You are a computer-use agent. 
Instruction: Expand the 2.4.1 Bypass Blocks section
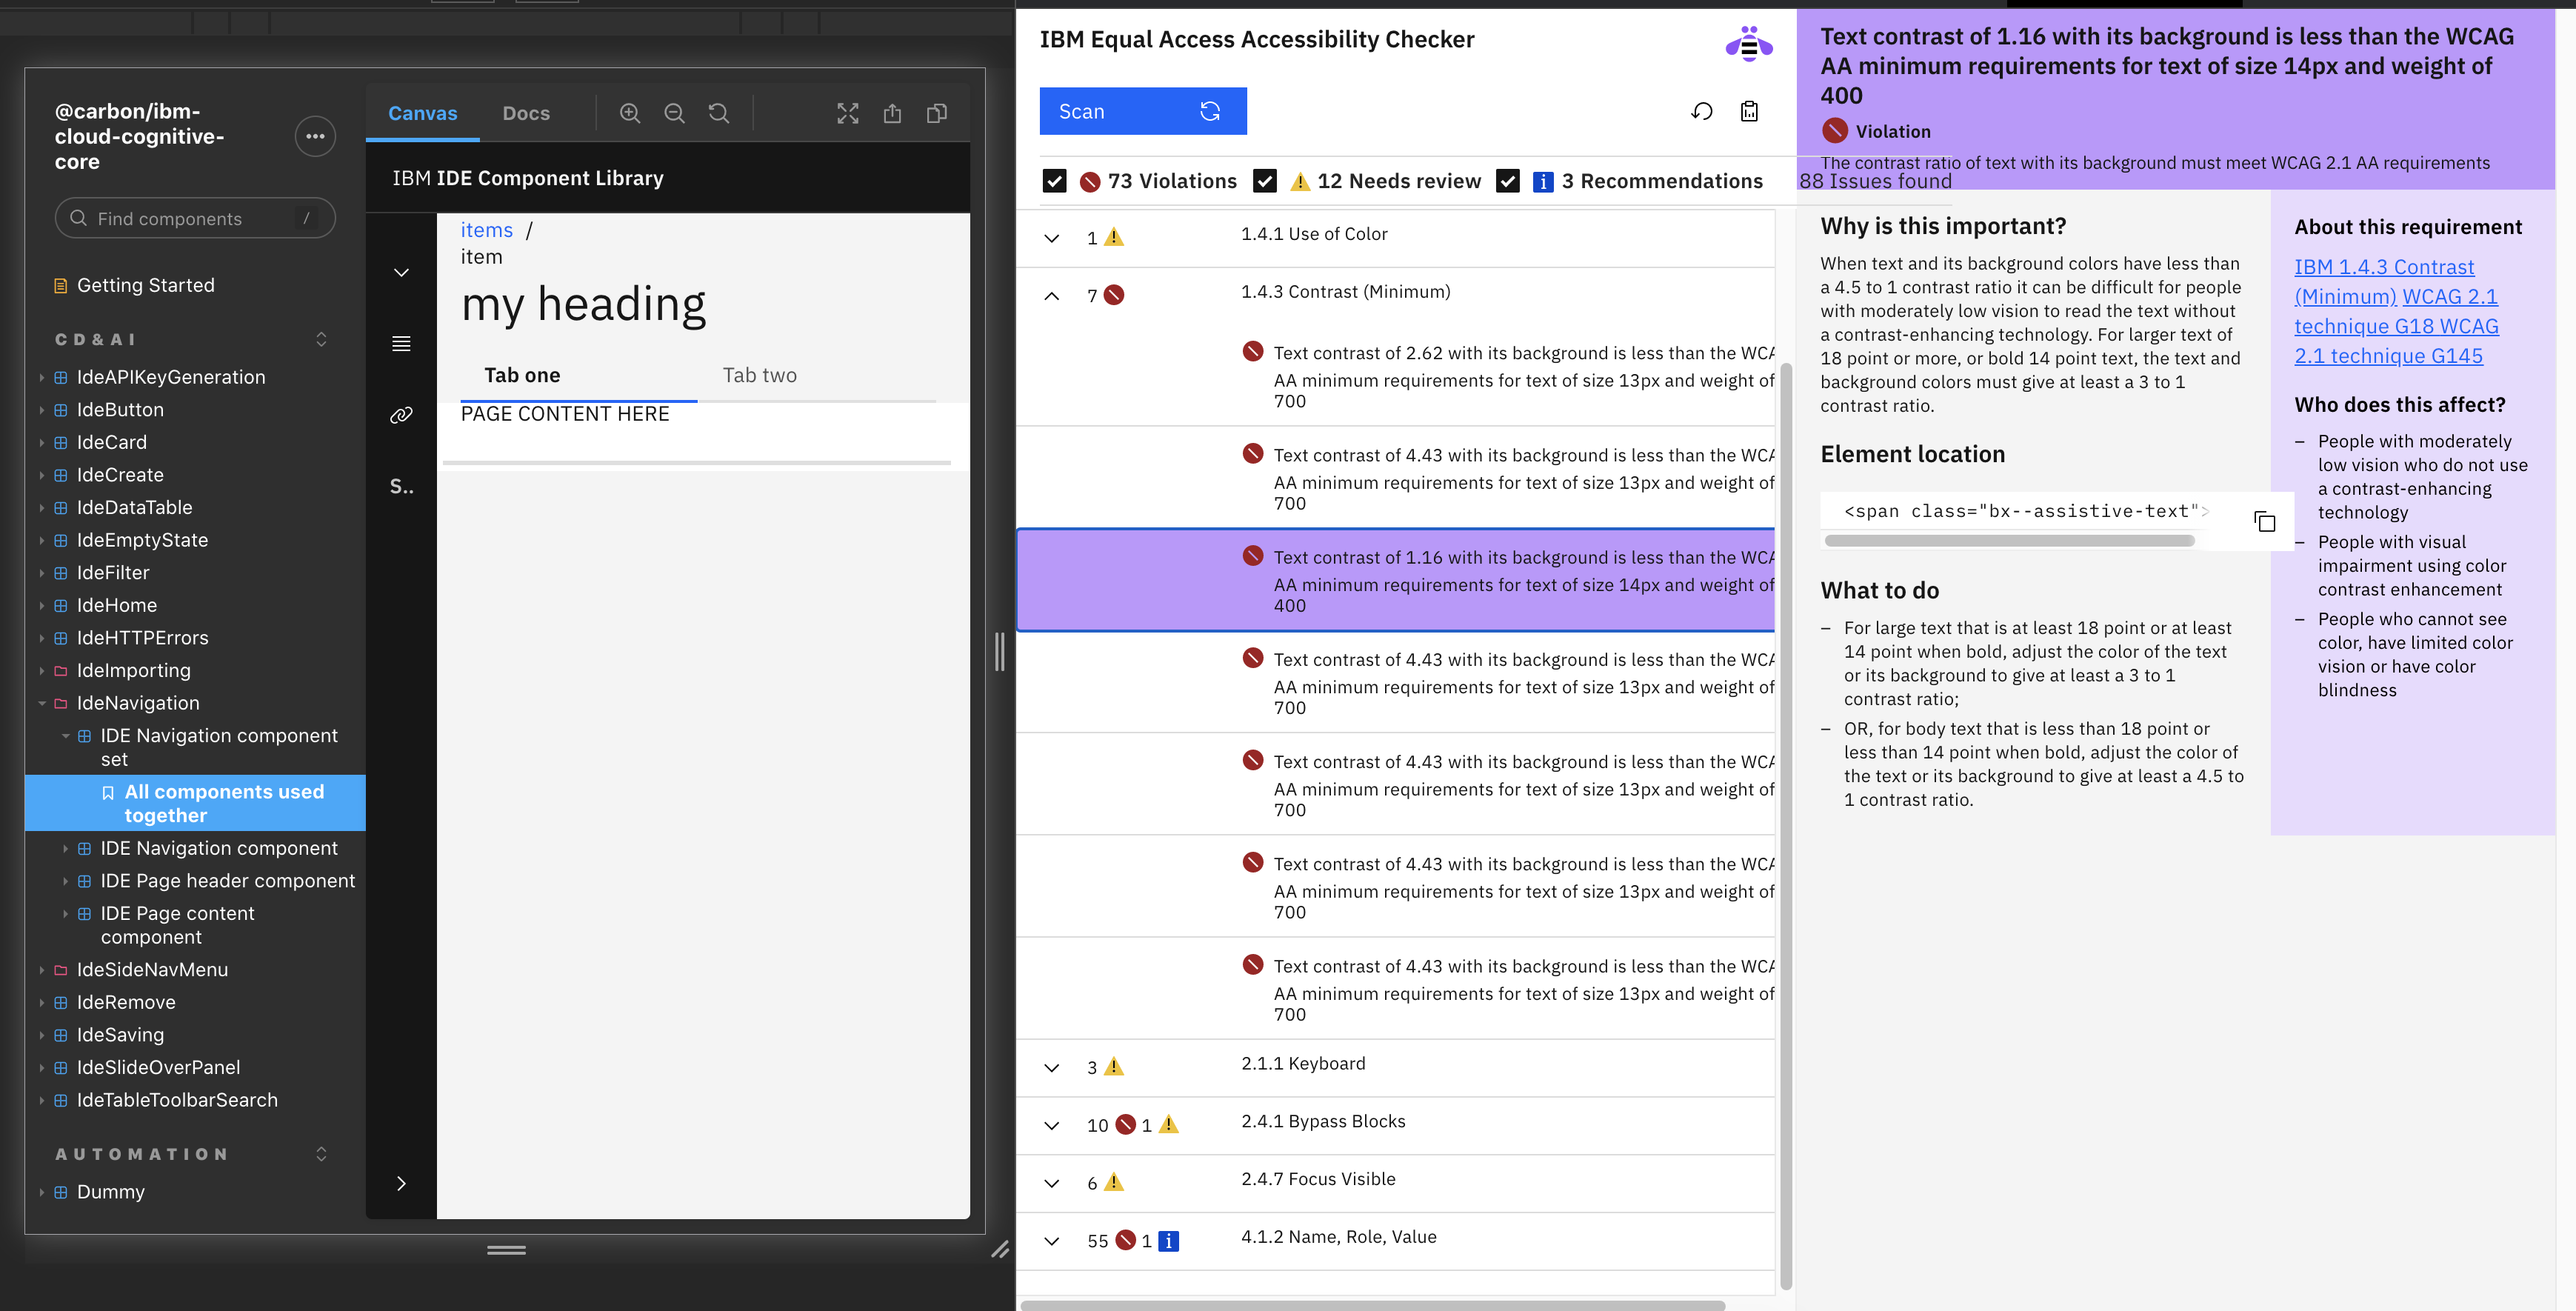tap(1051, 1126)
